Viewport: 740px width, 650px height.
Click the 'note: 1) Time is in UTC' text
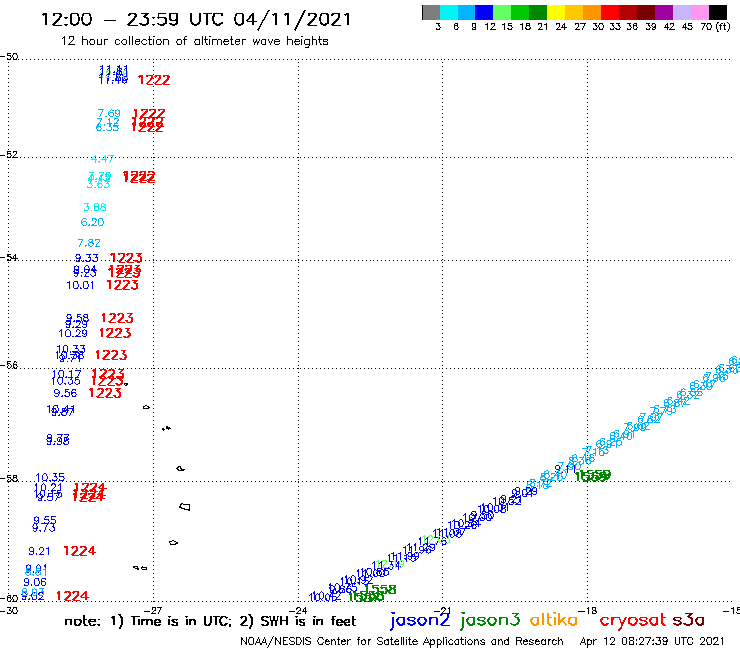coord(148,621)
